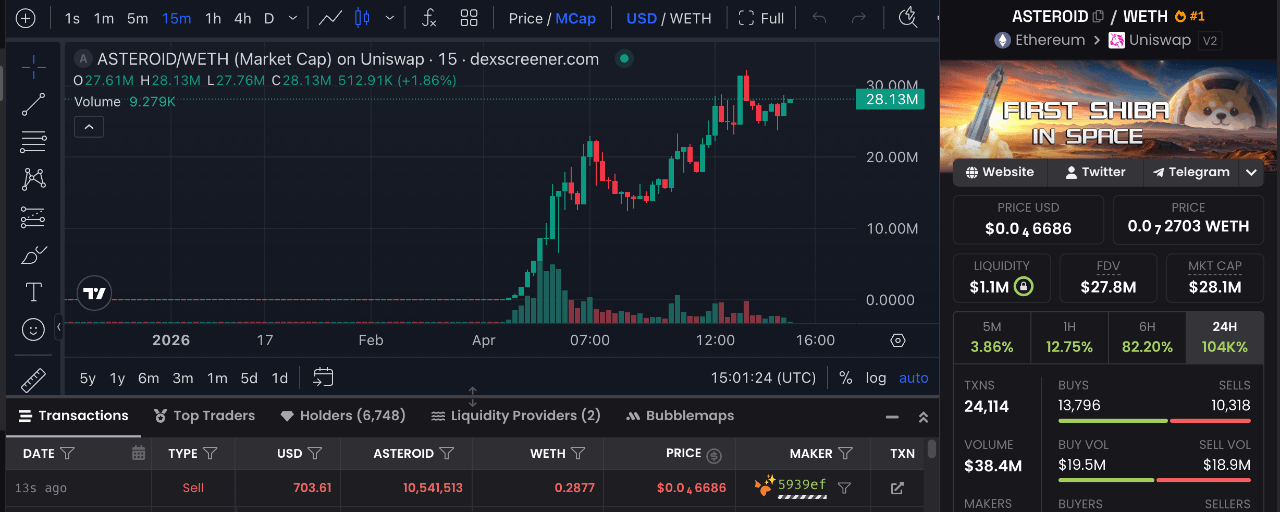Expand the chart style dropdown arrow
Viewport: 1280px width, 512px height.
pyautogui.click(x=389, y=18)
